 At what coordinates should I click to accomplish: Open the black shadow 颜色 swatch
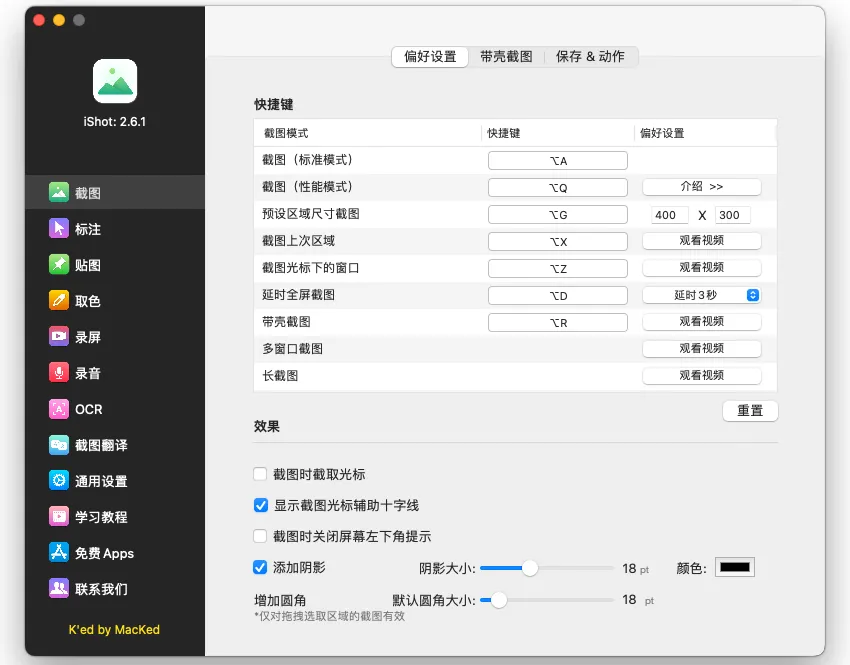click(735, 568)
